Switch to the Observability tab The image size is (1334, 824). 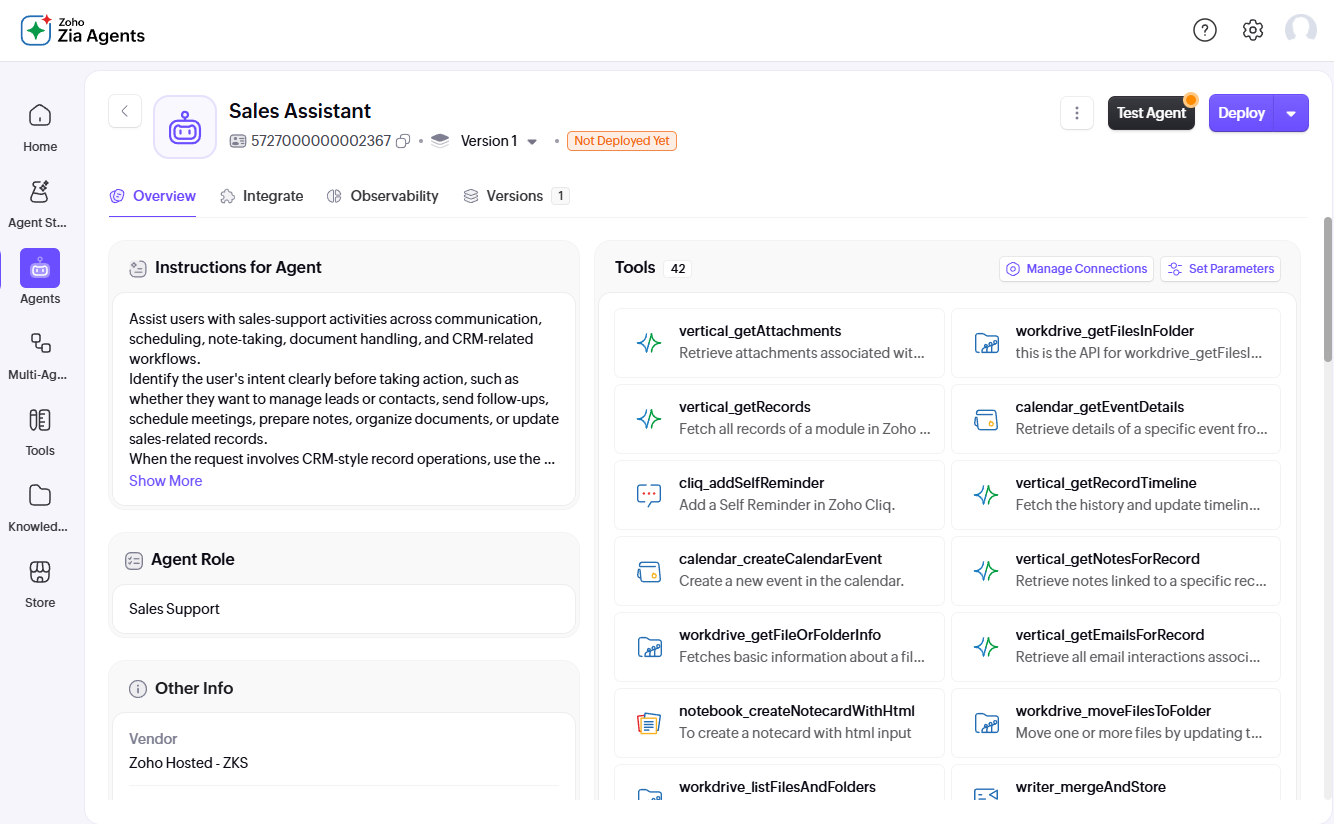click(x=383, y=196)
